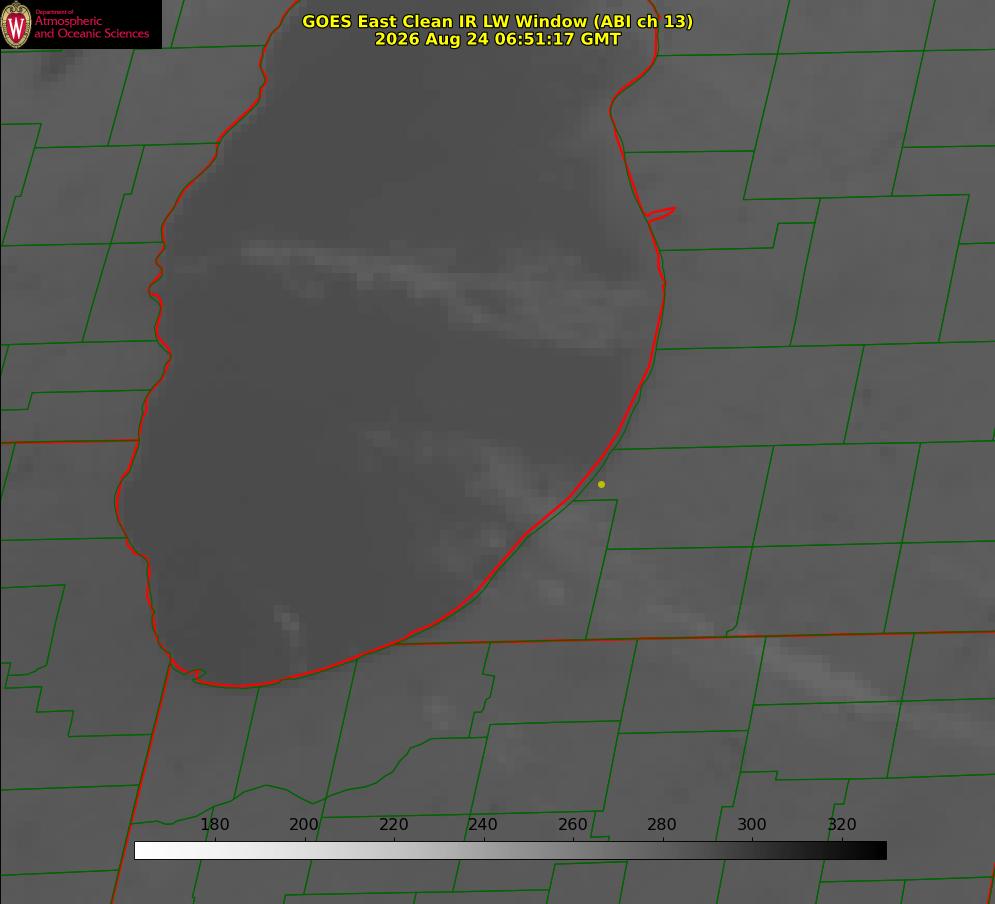The width and height of the screenshot is (995, 904).
Task: Click the 180 colorbar tick label
Action: pyautogui.click(x=214, y=824)
